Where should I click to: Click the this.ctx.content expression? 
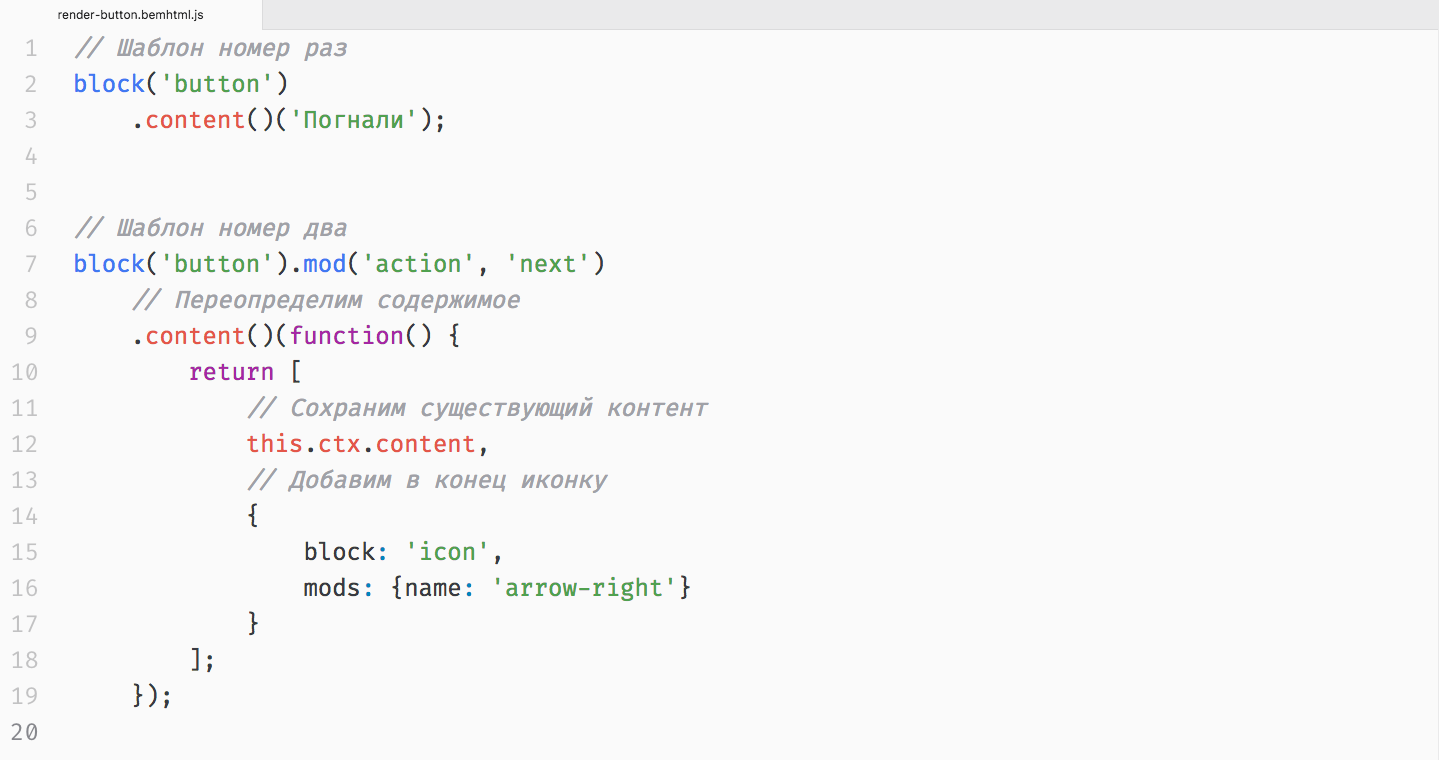[x=361, y=444]
